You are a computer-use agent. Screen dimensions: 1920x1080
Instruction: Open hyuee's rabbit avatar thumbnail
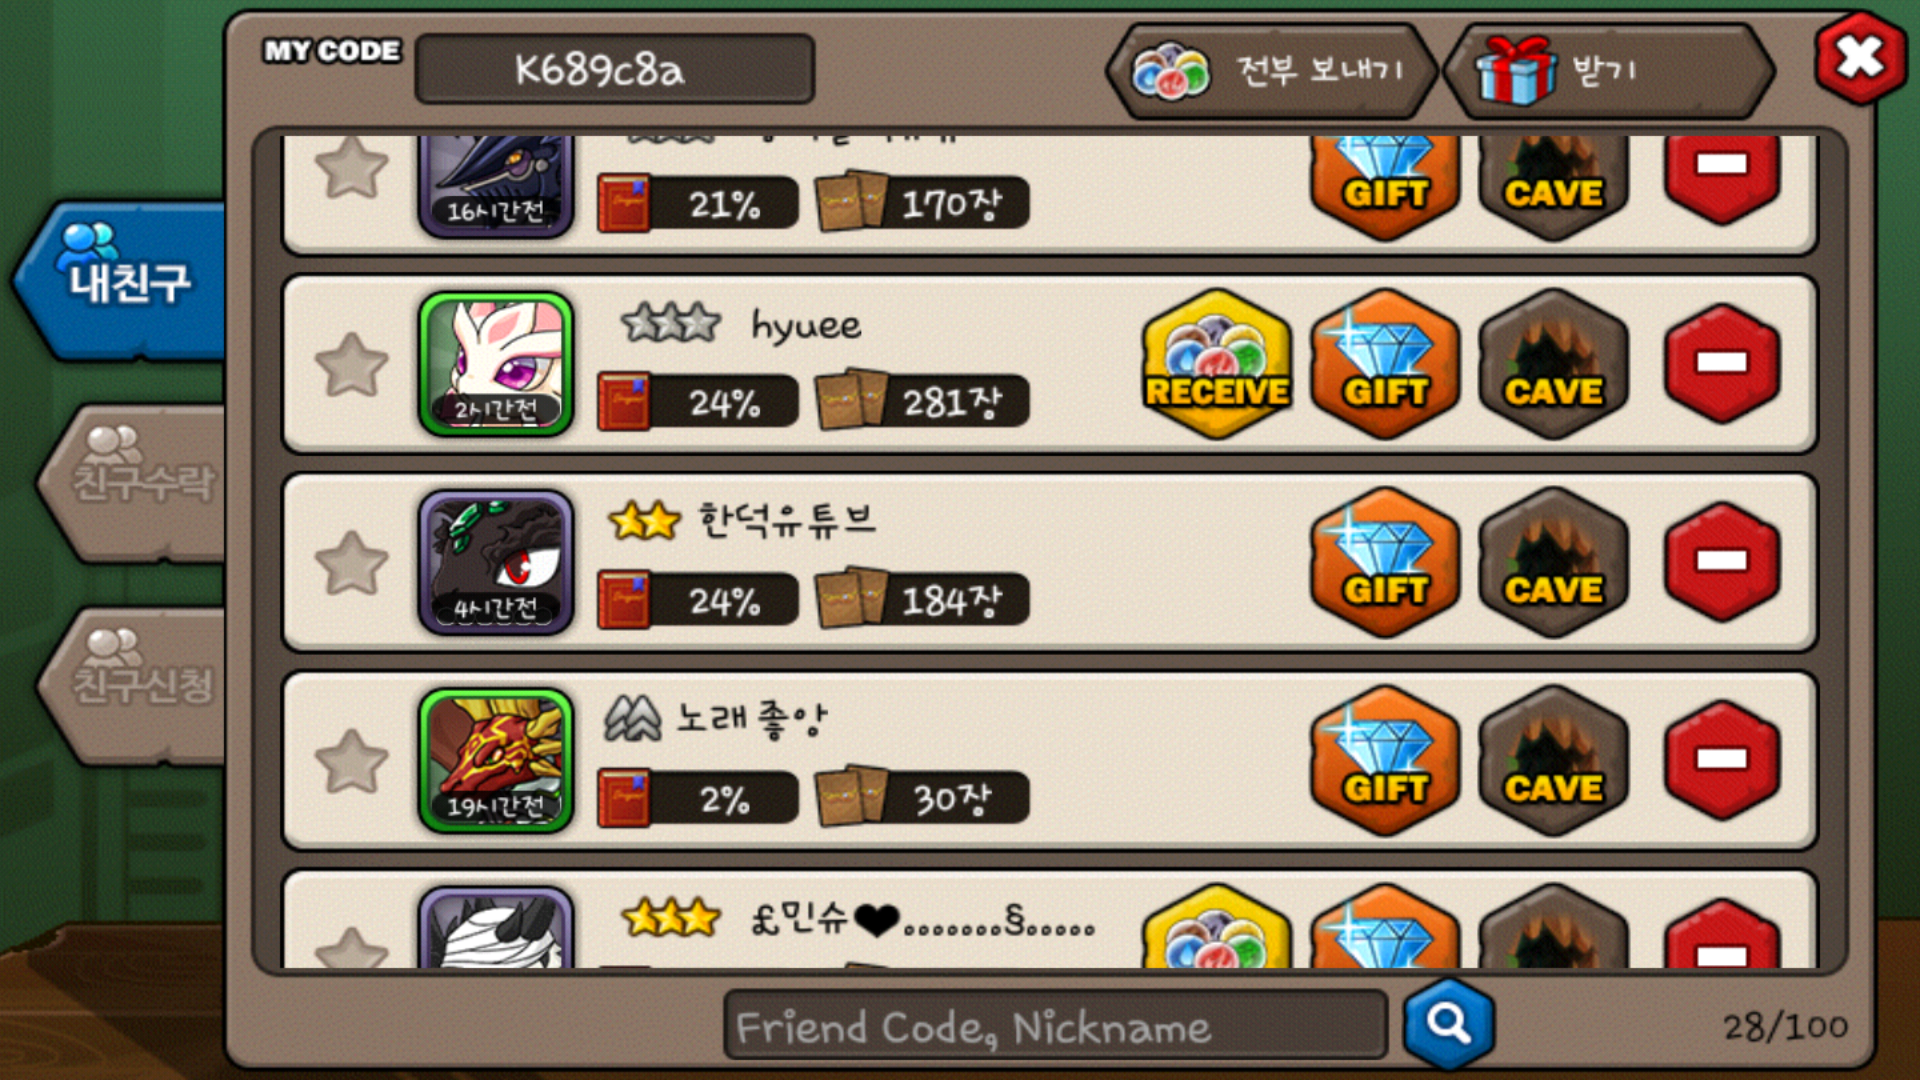click(496, 364)
